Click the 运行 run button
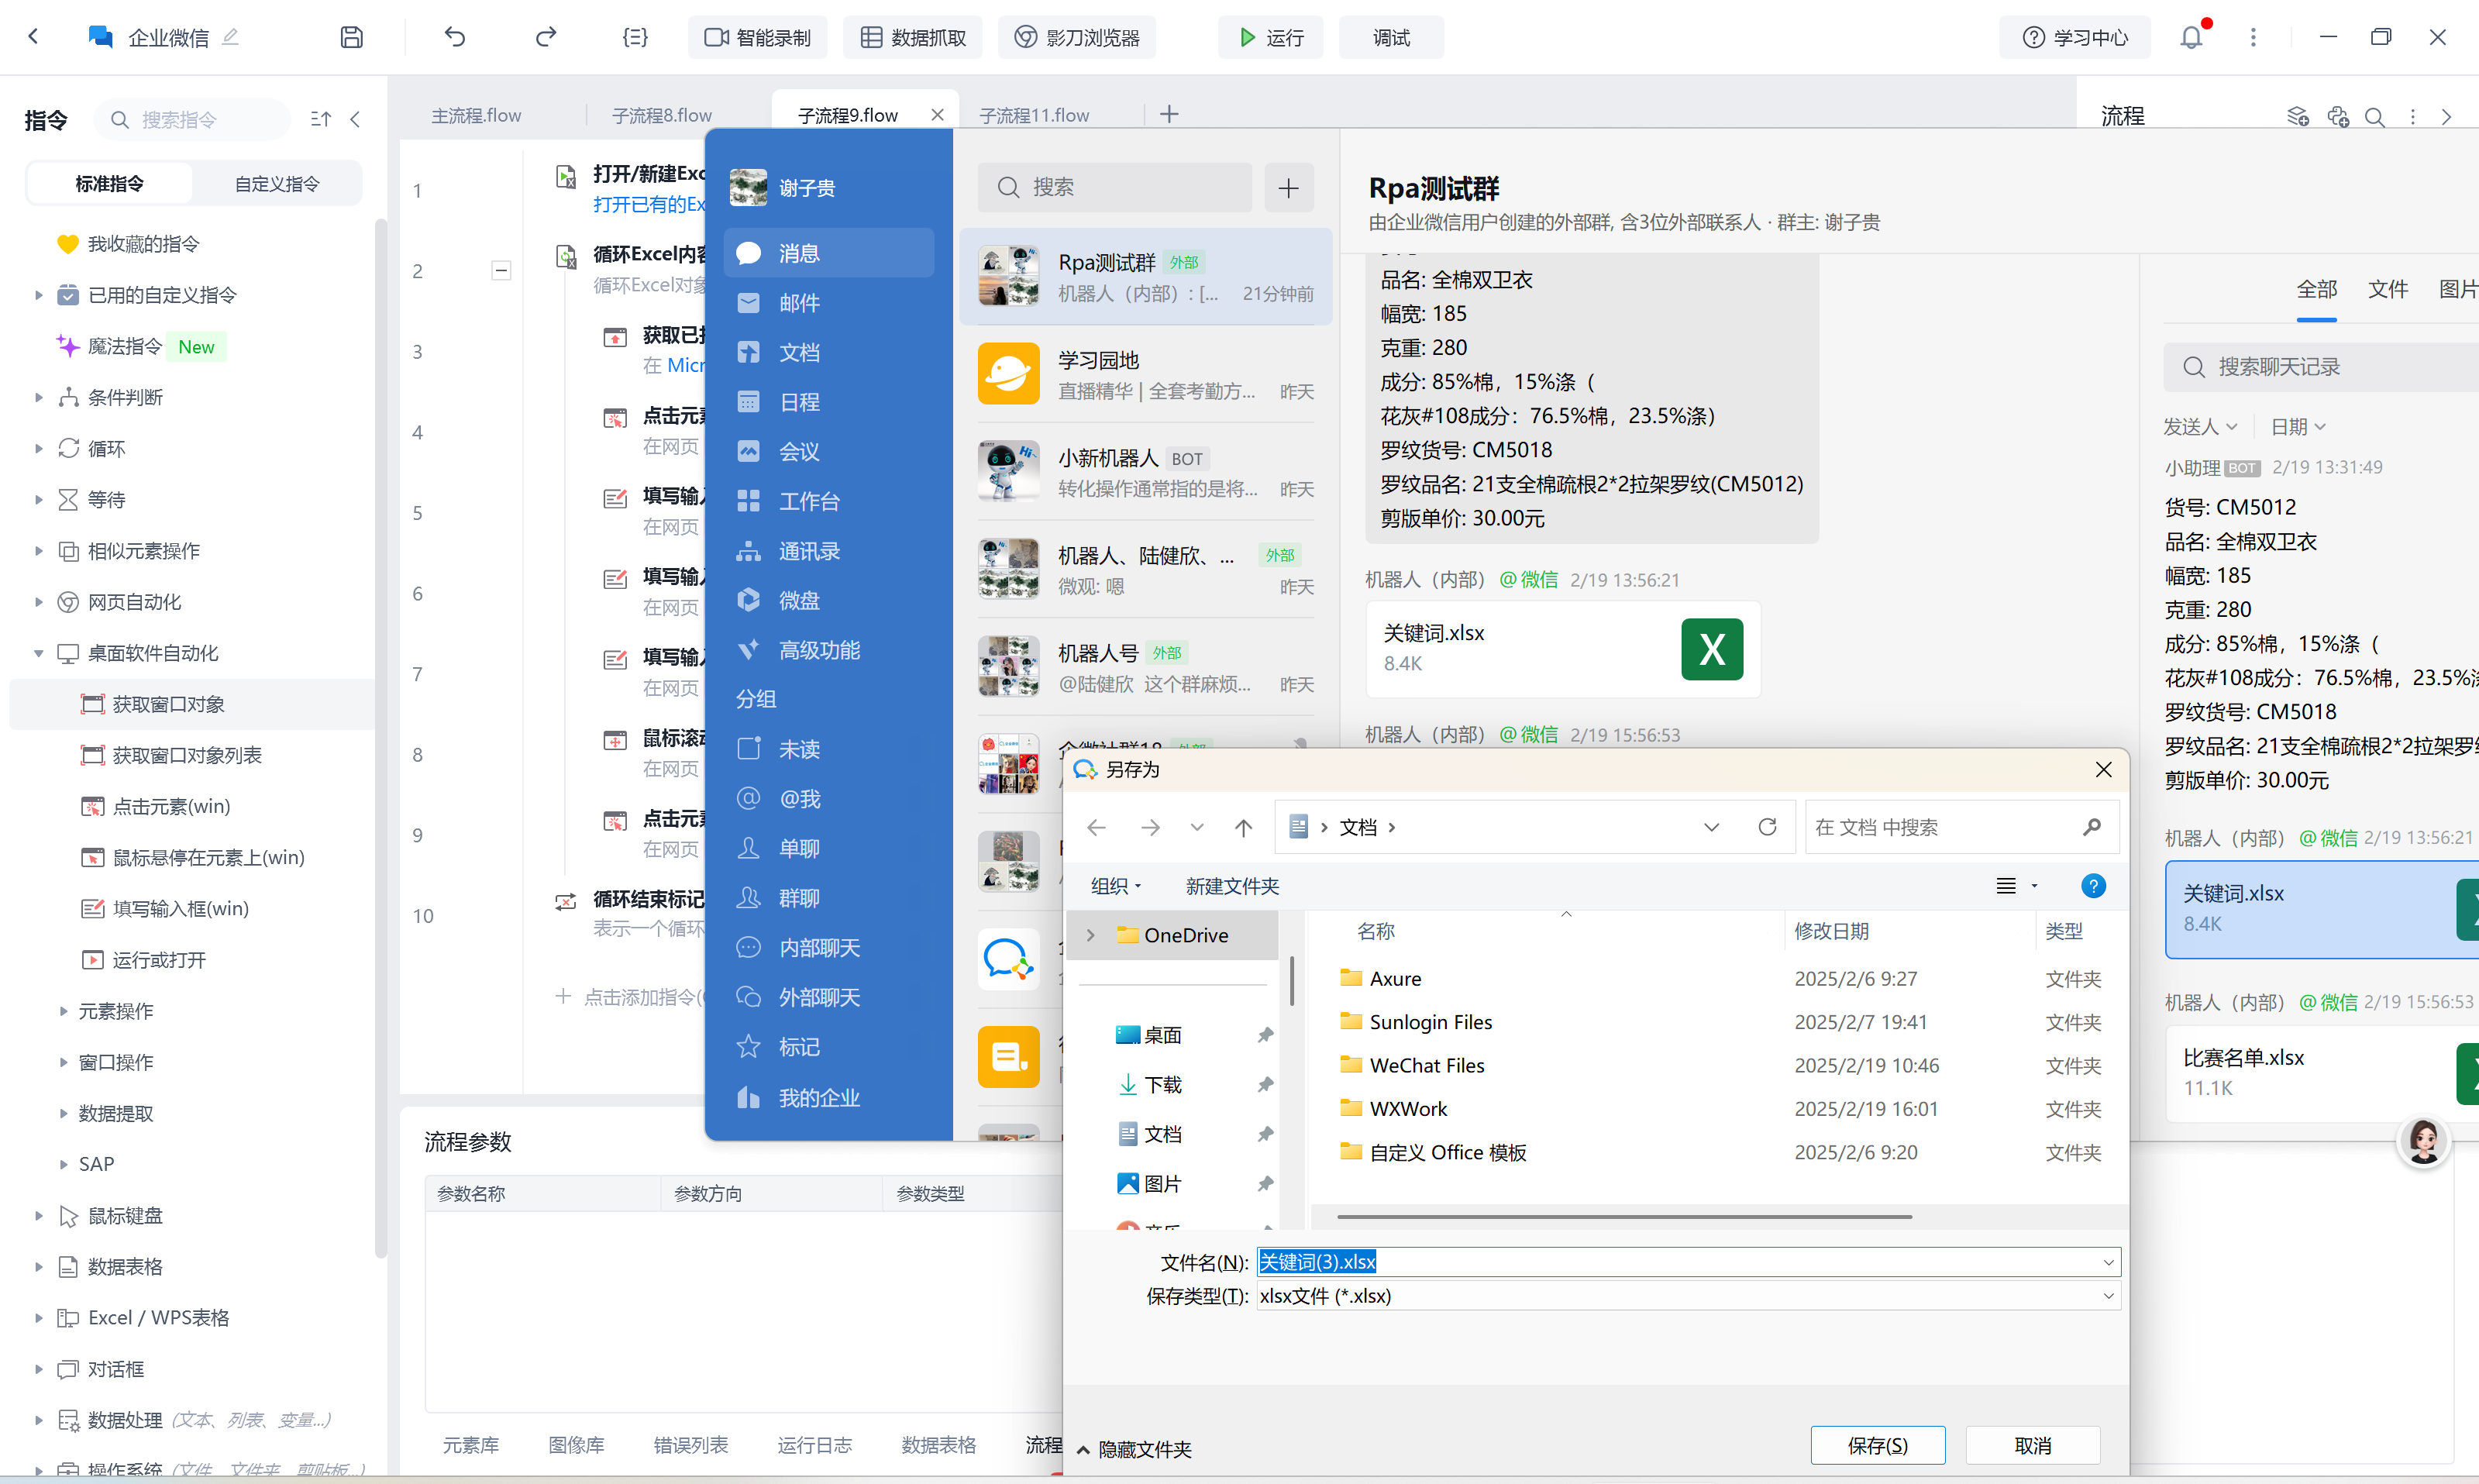The width and height of the screenshot is (2479, 1484). tap(1270, 37)
